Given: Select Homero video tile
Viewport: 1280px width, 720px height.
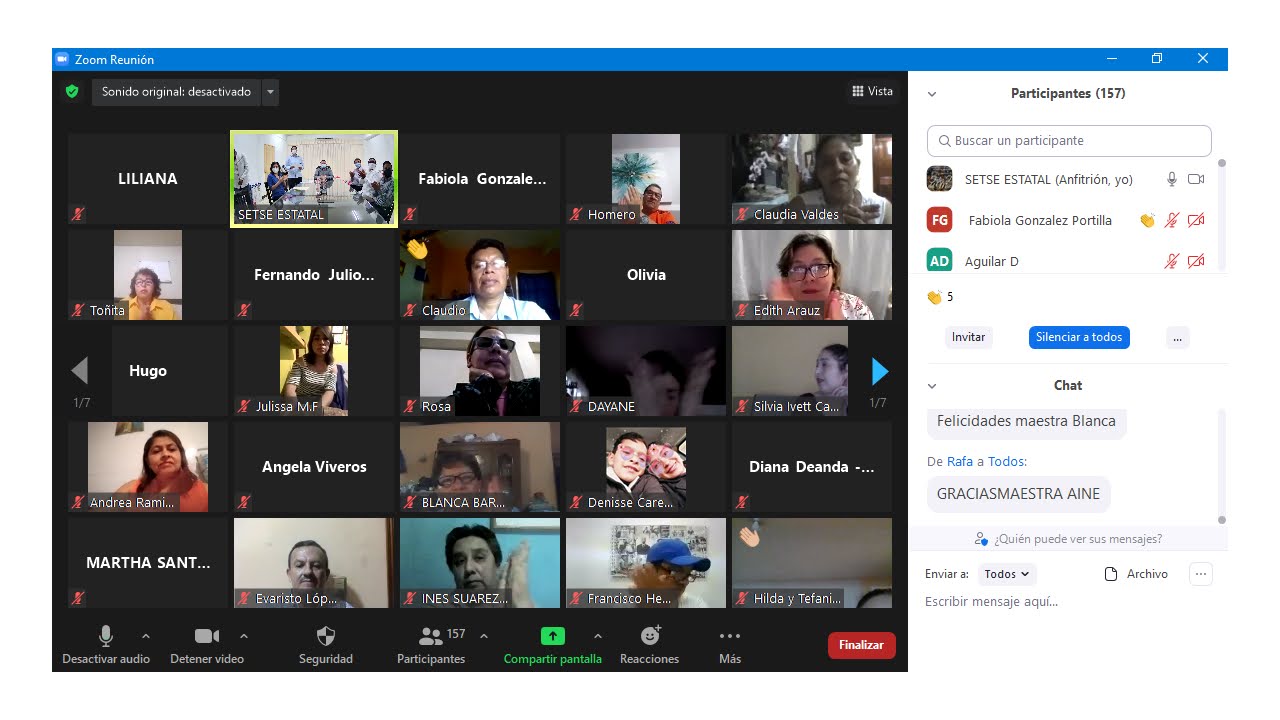Looking at the screenshot, I should click(x=646, y=179).
